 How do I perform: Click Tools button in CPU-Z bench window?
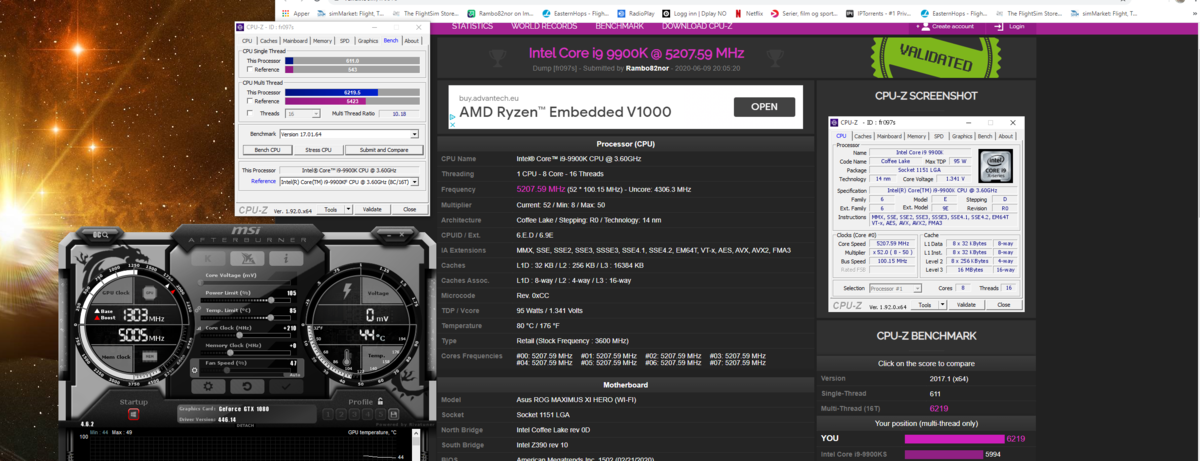click(329, 209)
